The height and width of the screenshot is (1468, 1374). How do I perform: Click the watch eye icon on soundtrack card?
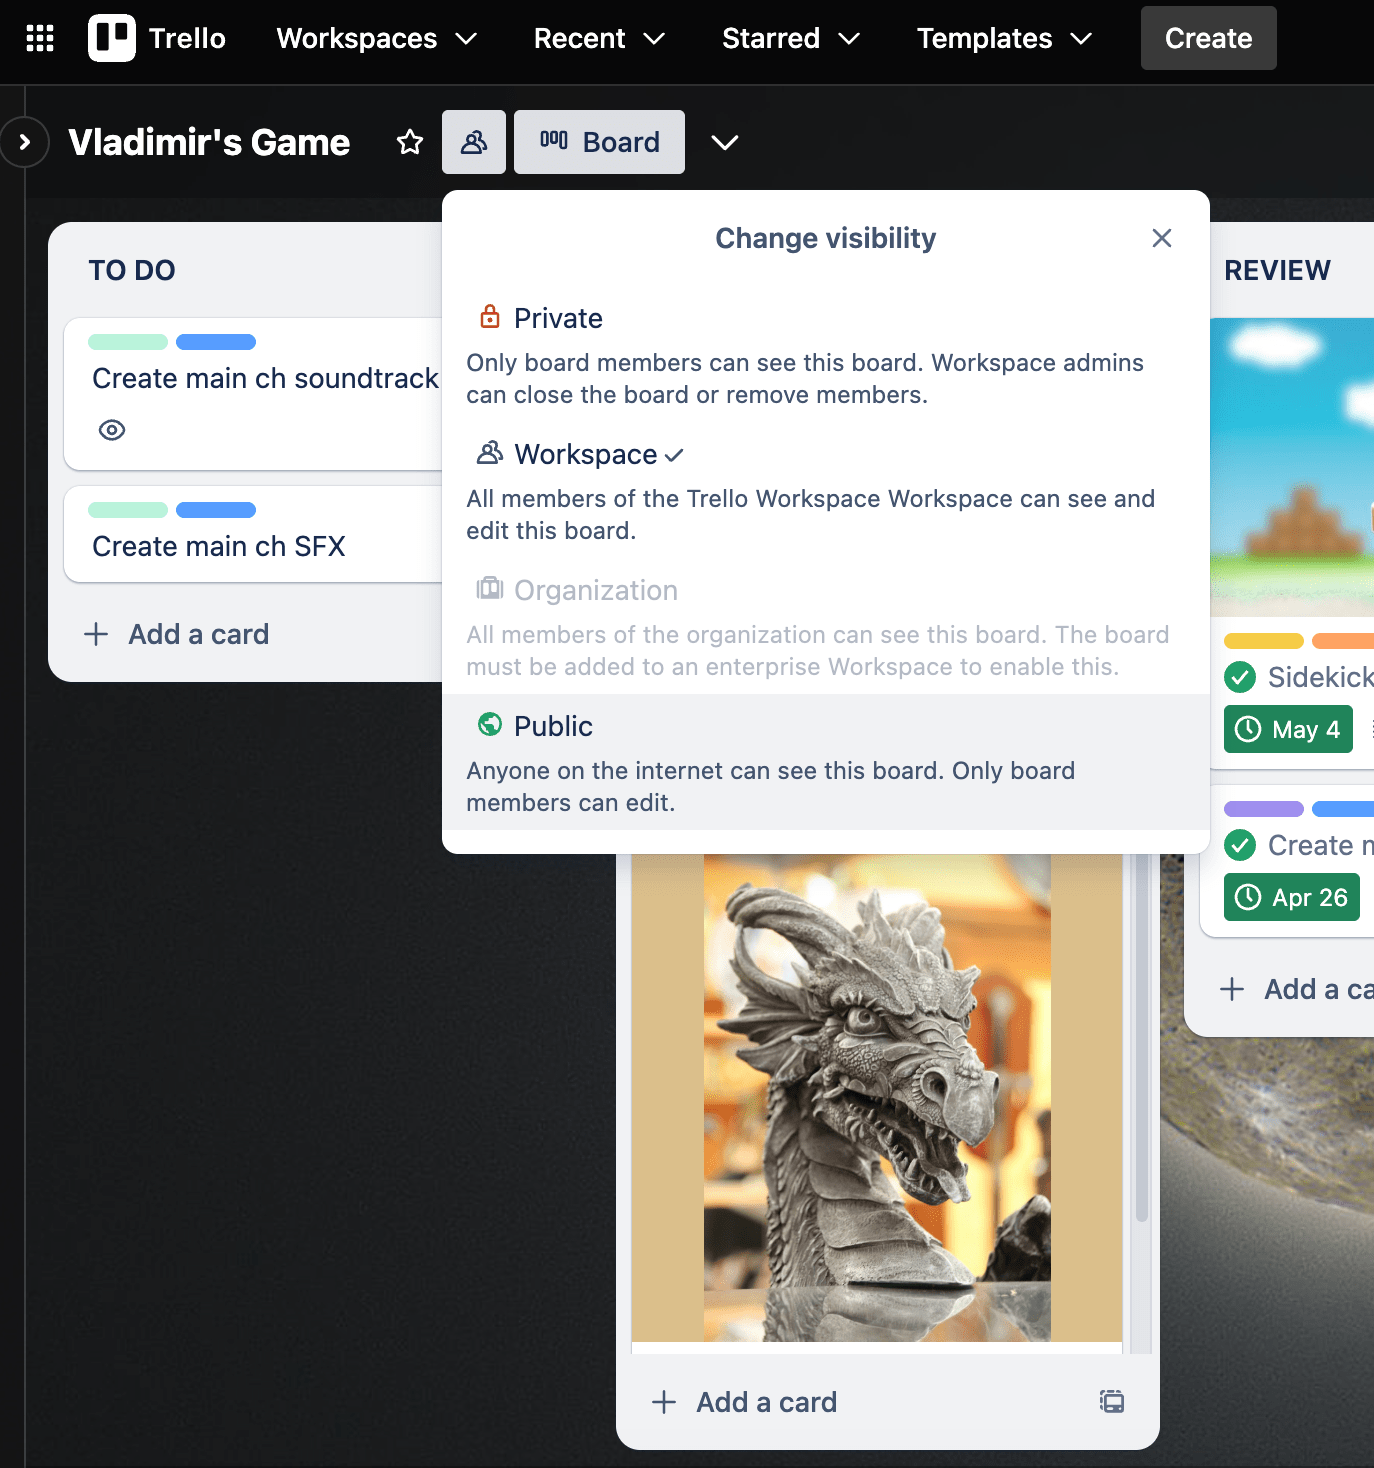tap(112, 430)
